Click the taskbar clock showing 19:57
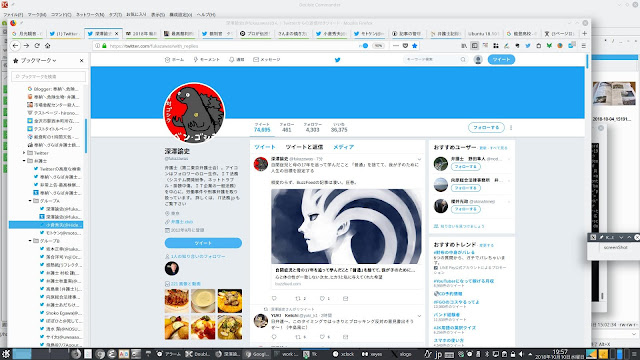Screen dimensions: 640x360 pos(560,354)
